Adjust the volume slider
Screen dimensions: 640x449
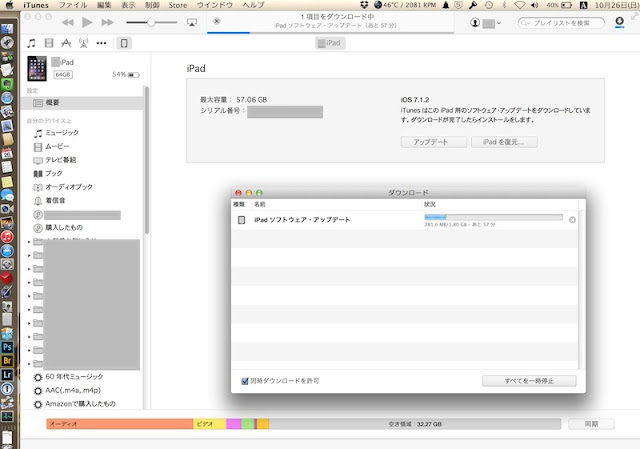(151, 22)
